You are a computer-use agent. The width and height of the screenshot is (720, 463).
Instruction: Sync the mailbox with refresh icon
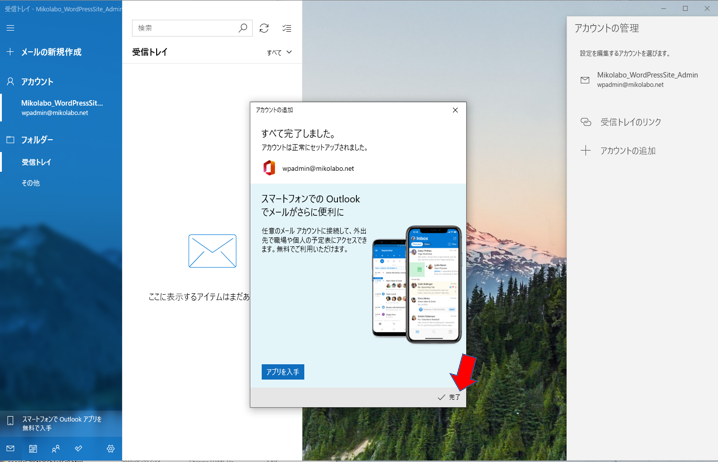tap(264, 28)
